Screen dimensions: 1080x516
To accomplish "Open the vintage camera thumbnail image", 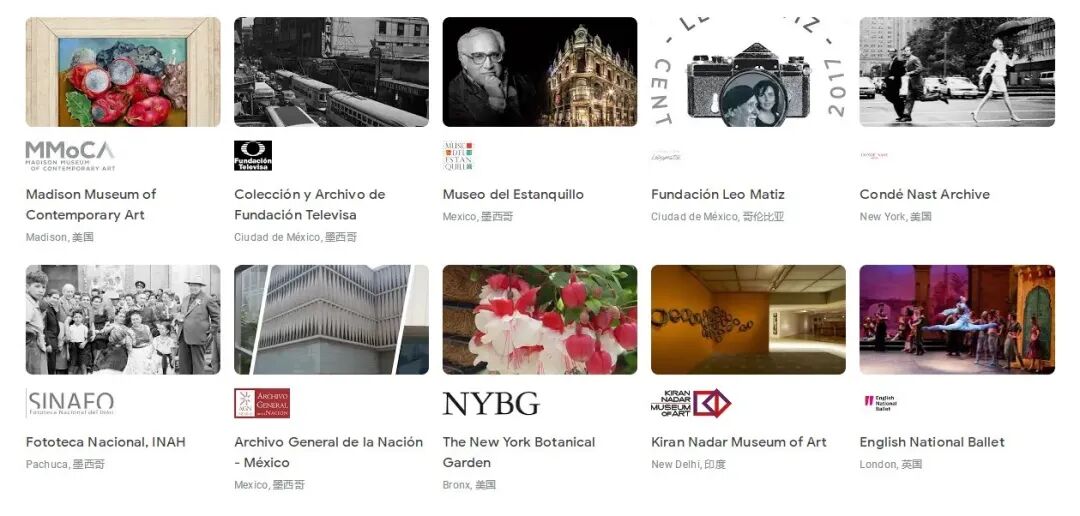I will (748, 72).
